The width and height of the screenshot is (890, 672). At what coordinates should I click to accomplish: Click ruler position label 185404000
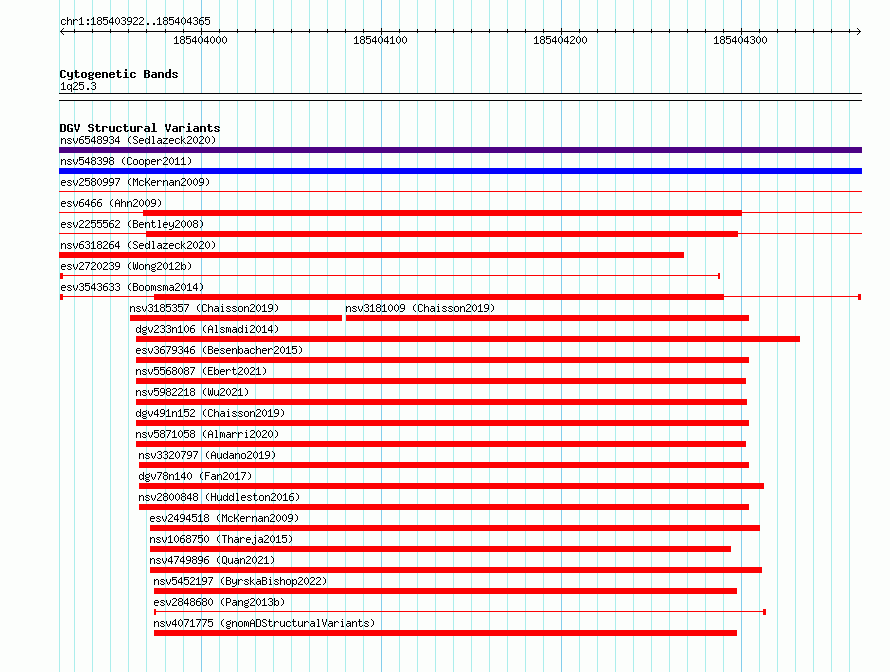[x=200, y=40]
